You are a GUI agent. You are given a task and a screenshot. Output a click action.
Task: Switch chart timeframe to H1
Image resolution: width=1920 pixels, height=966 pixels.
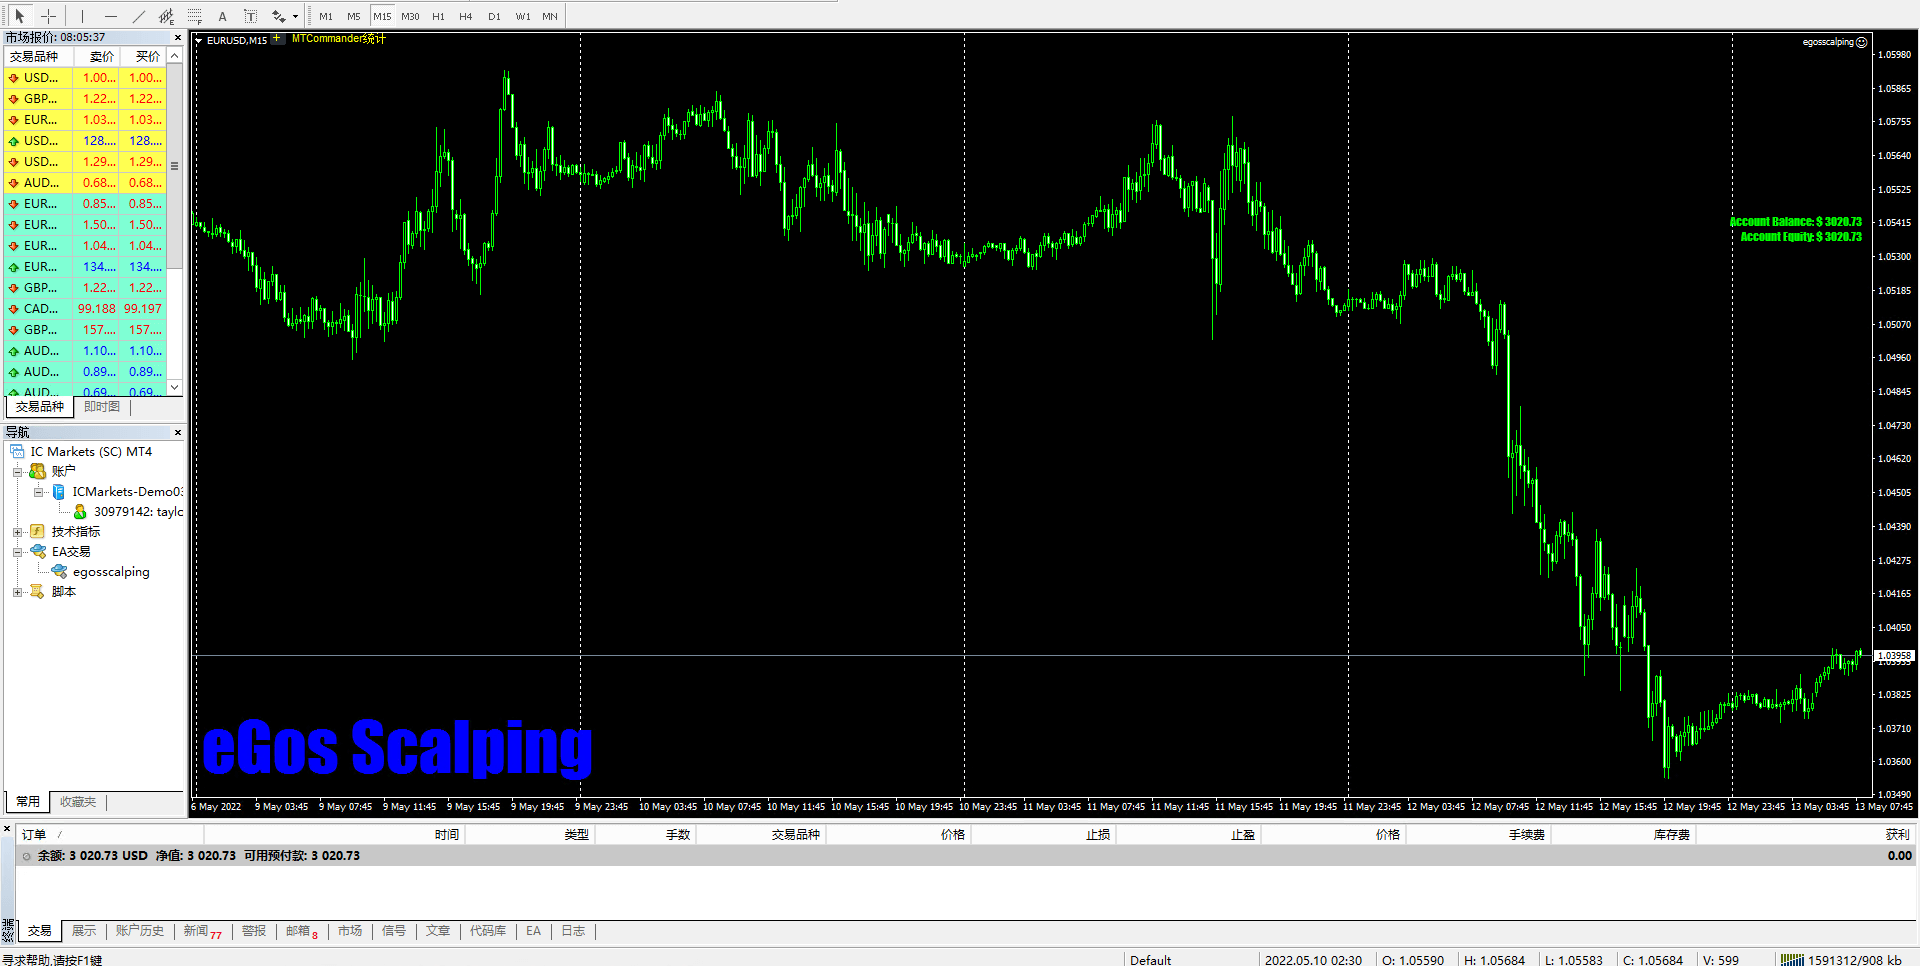(x=438, y=16)
